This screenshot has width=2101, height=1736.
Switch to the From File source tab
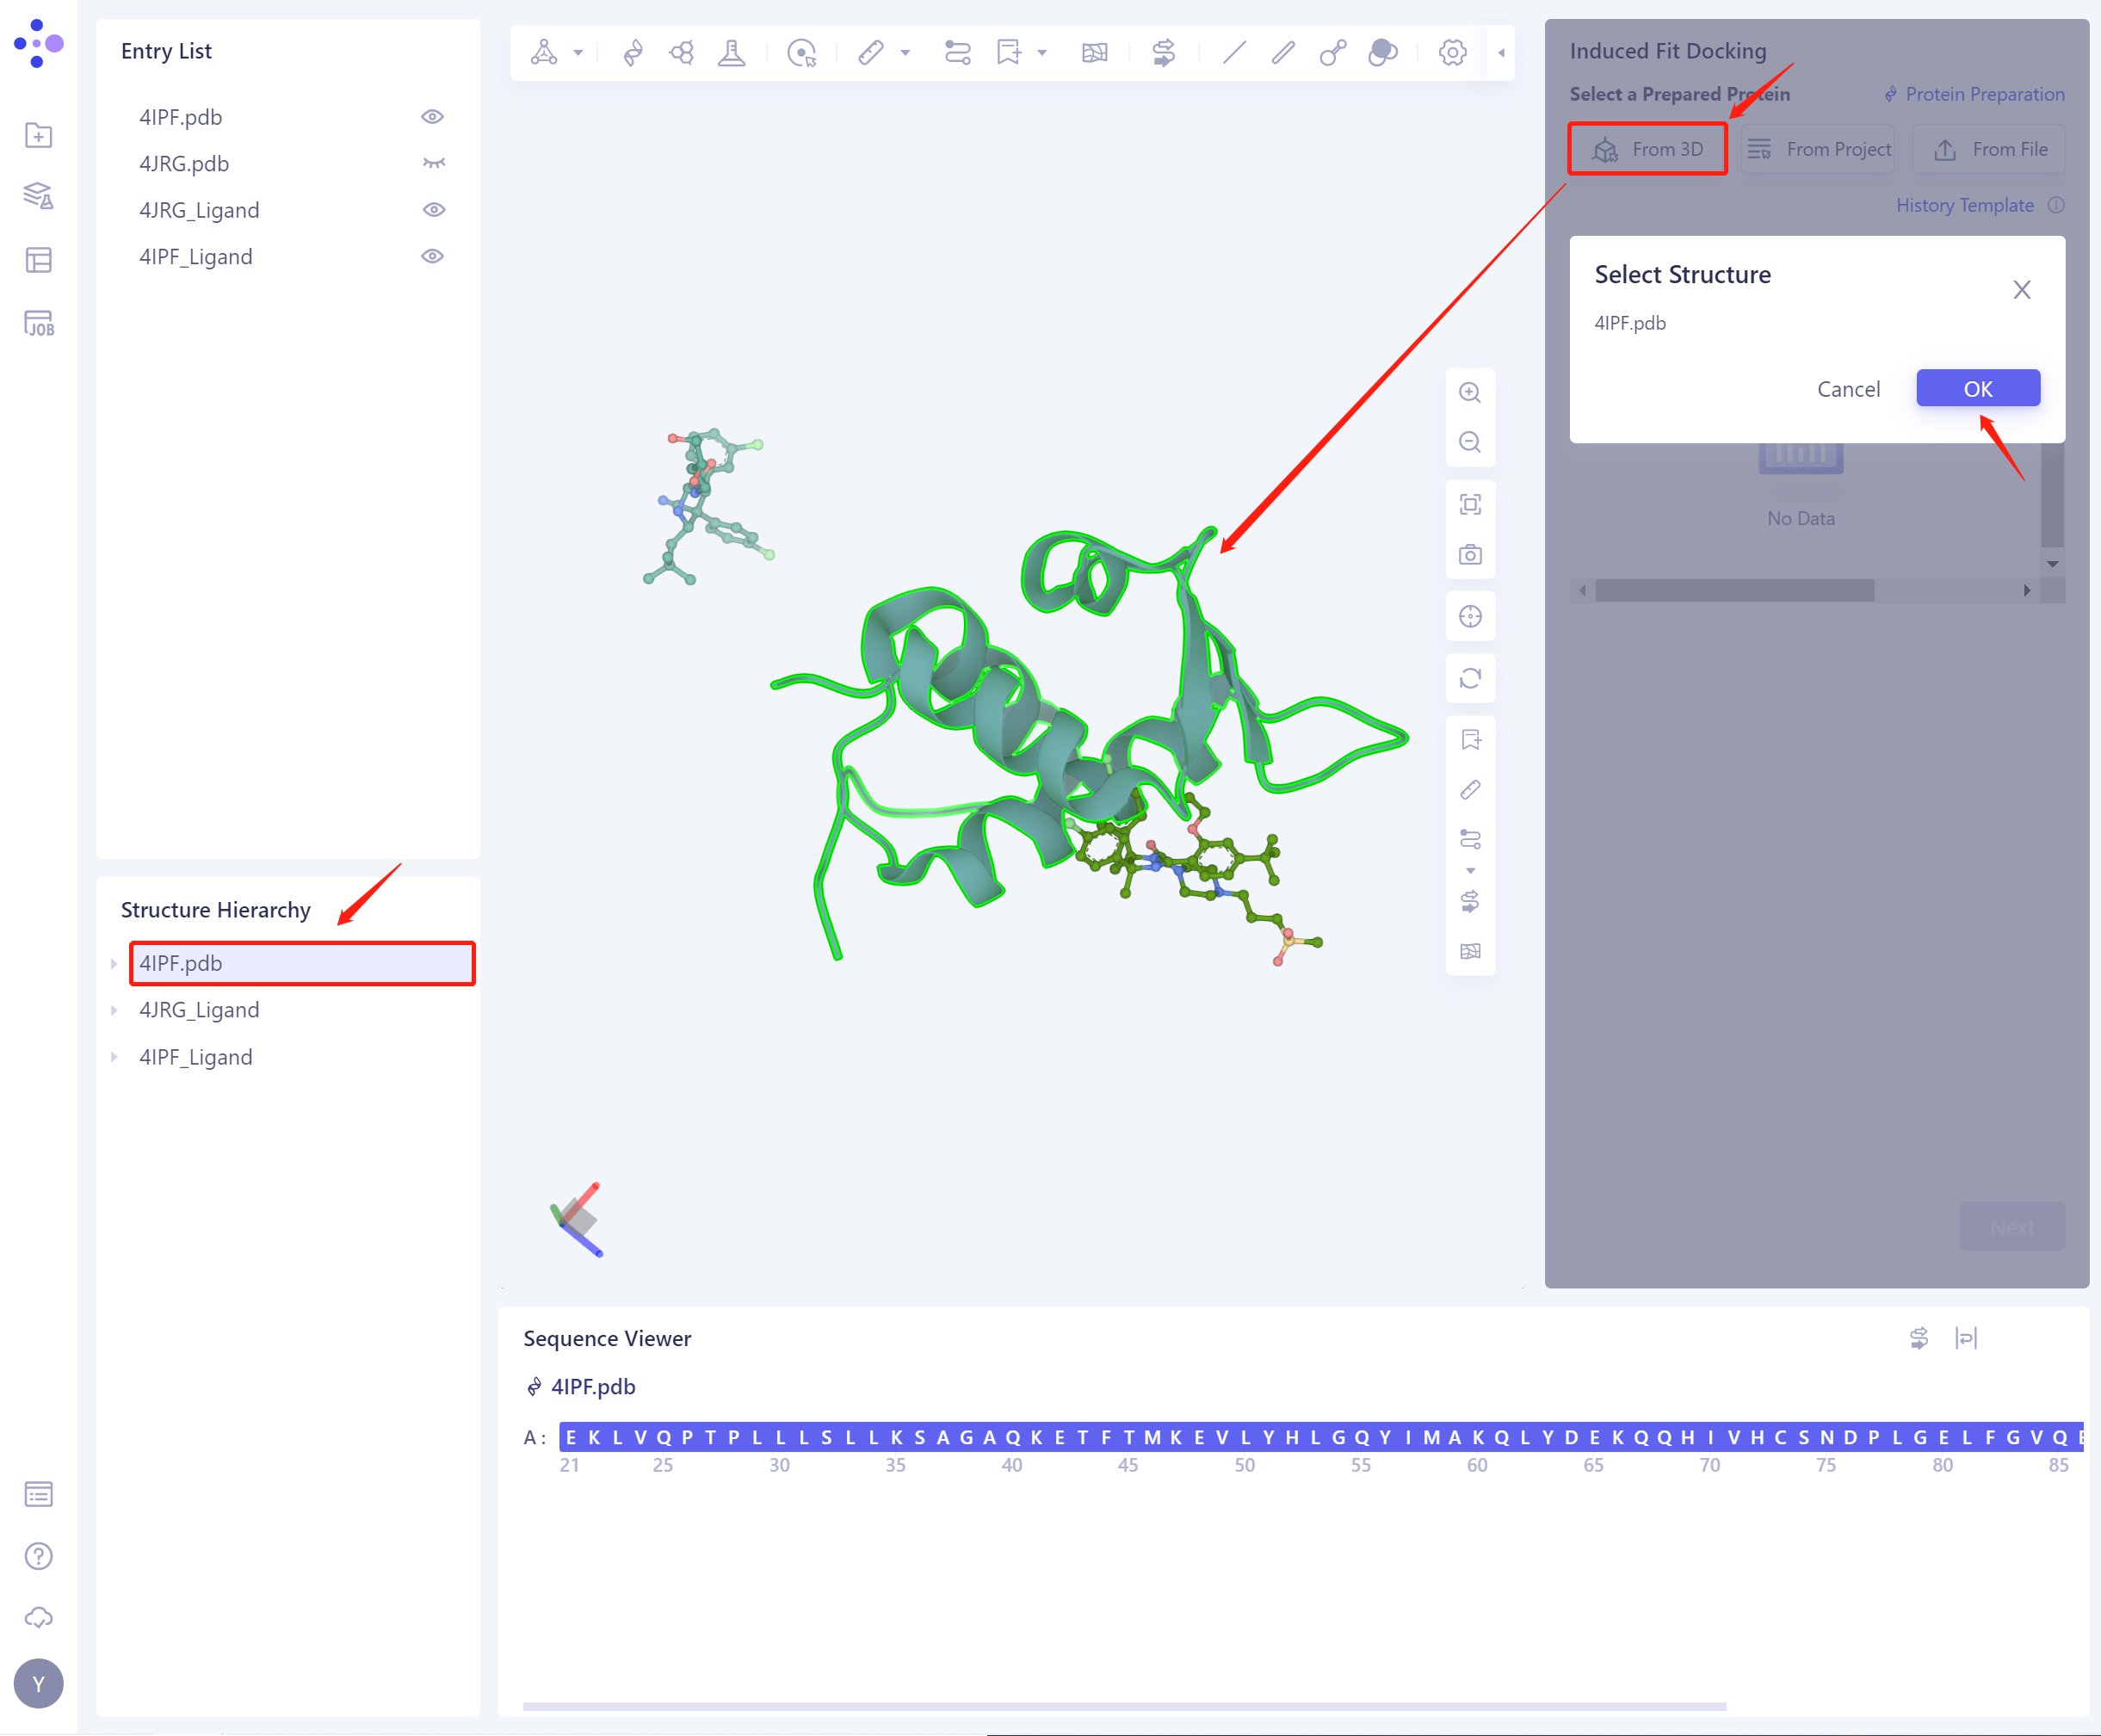pyautogui.click(x=1988, y=148)
